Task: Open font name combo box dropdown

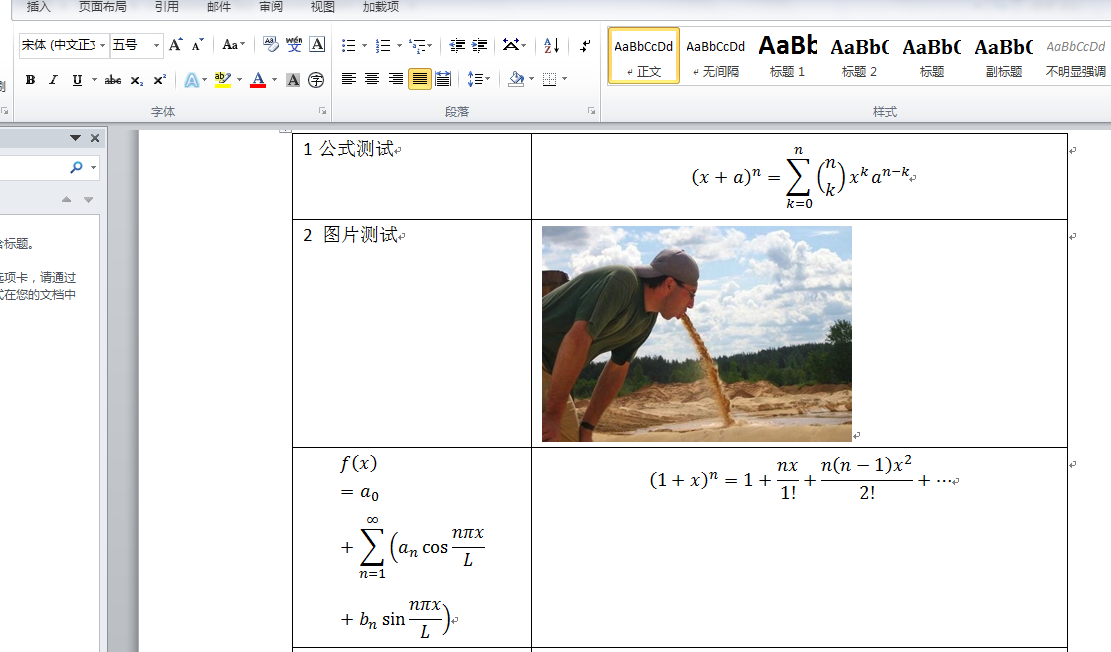Action: coord(102,45)
